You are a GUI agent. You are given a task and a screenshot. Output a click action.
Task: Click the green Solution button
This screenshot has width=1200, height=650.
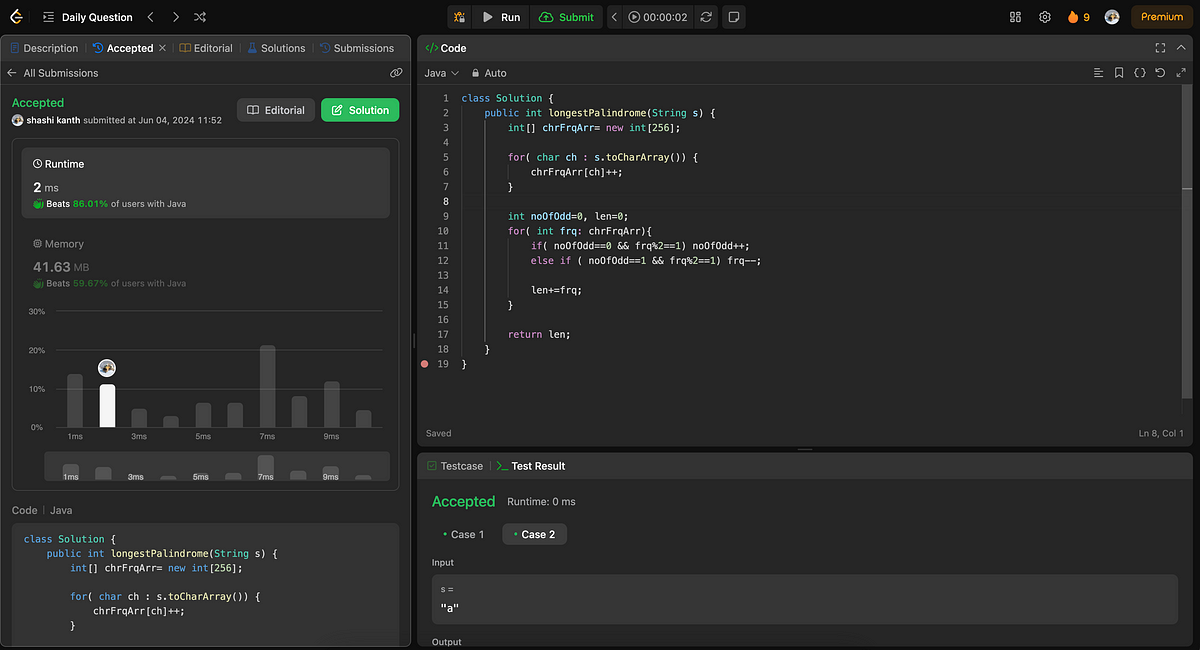pos(360,110)
